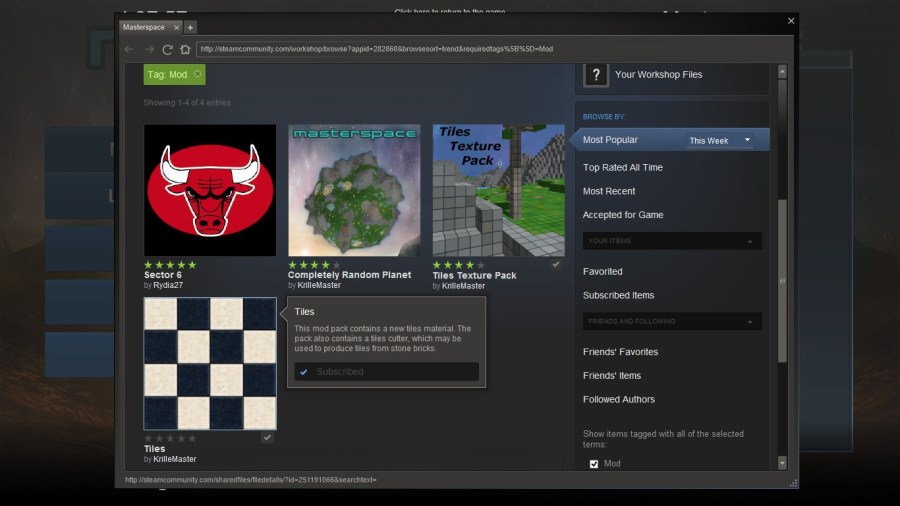The height and width of the screenshot is (506, 900).
Task: Reload the workshop page
Action: click(167, 49)
